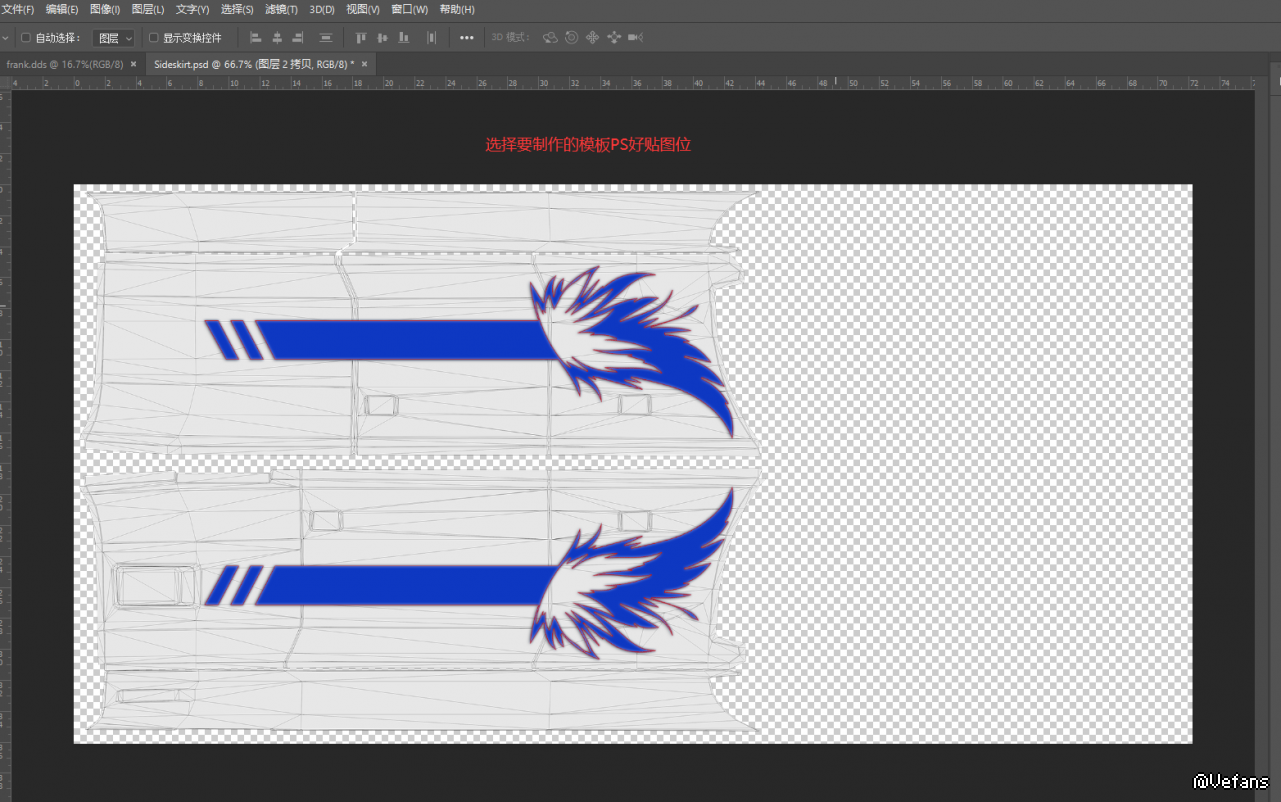The image size is (1281, 802).
Task: Open the 图像(I) menu
Action: [105, 9]
